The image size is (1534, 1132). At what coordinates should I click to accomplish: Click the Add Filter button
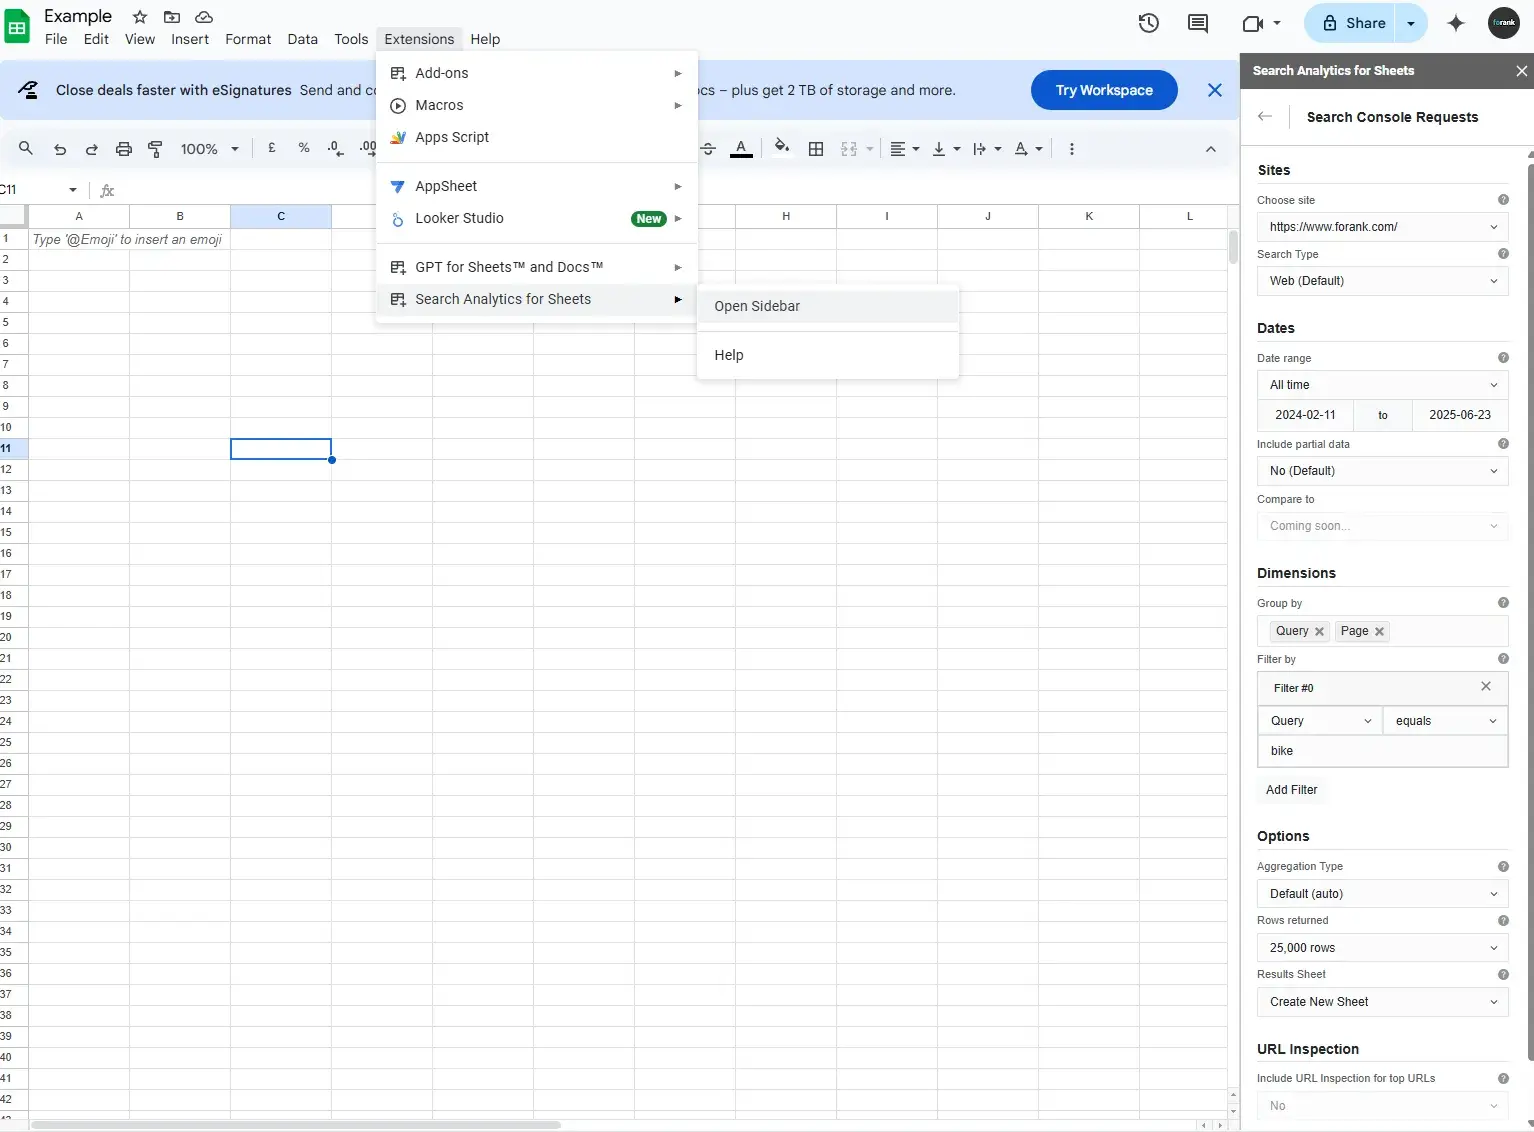[1291, 790]
